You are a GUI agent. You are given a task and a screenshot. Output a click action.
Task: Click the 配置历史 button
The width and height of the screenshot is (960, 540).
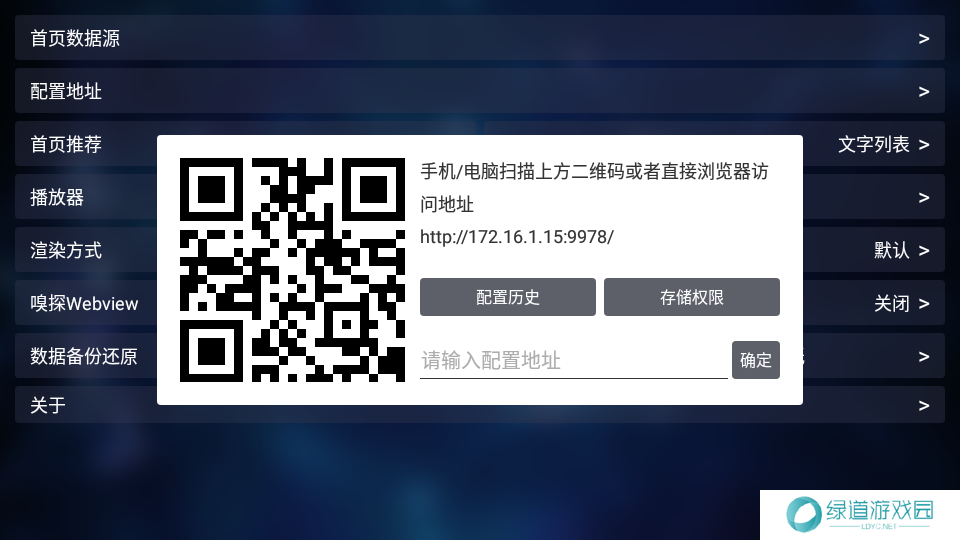pyautogui.click(x=508, y=297)
